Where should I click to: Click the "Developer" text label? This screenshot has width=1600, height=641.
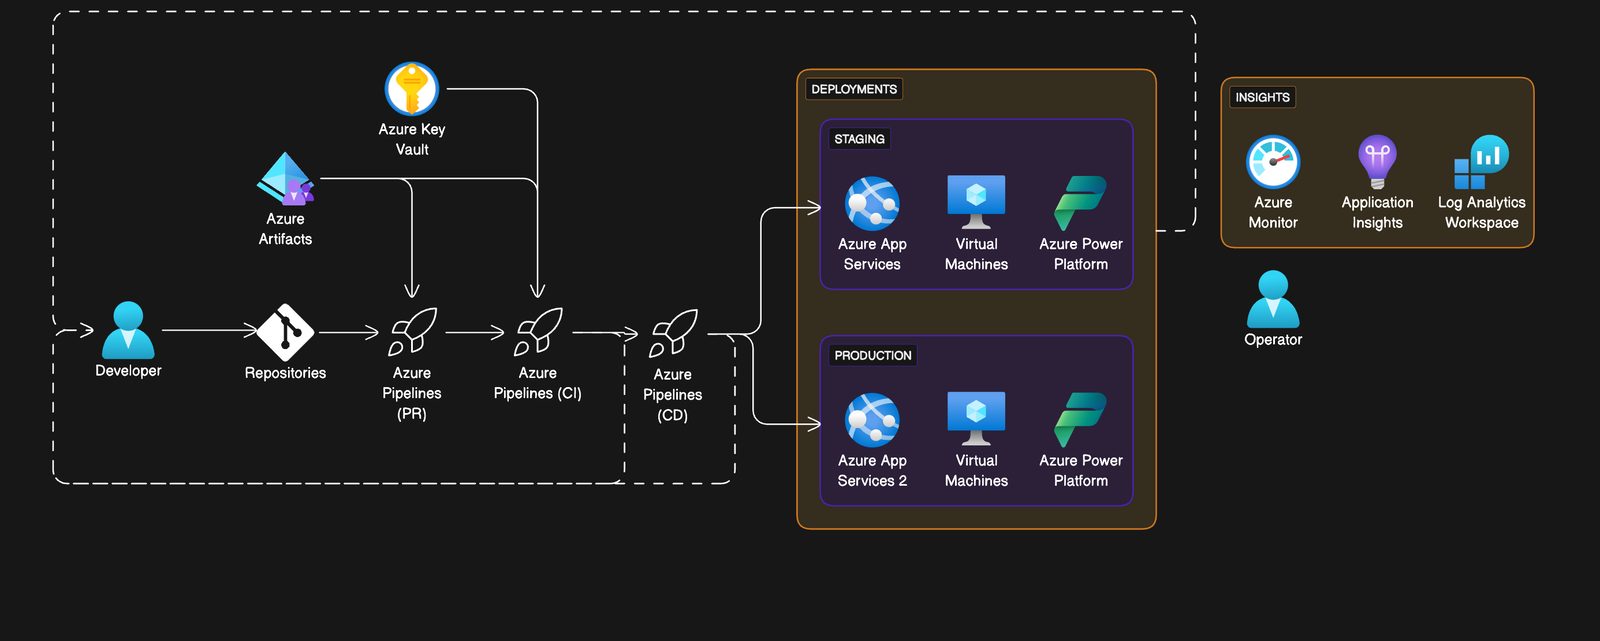(128, 371)
